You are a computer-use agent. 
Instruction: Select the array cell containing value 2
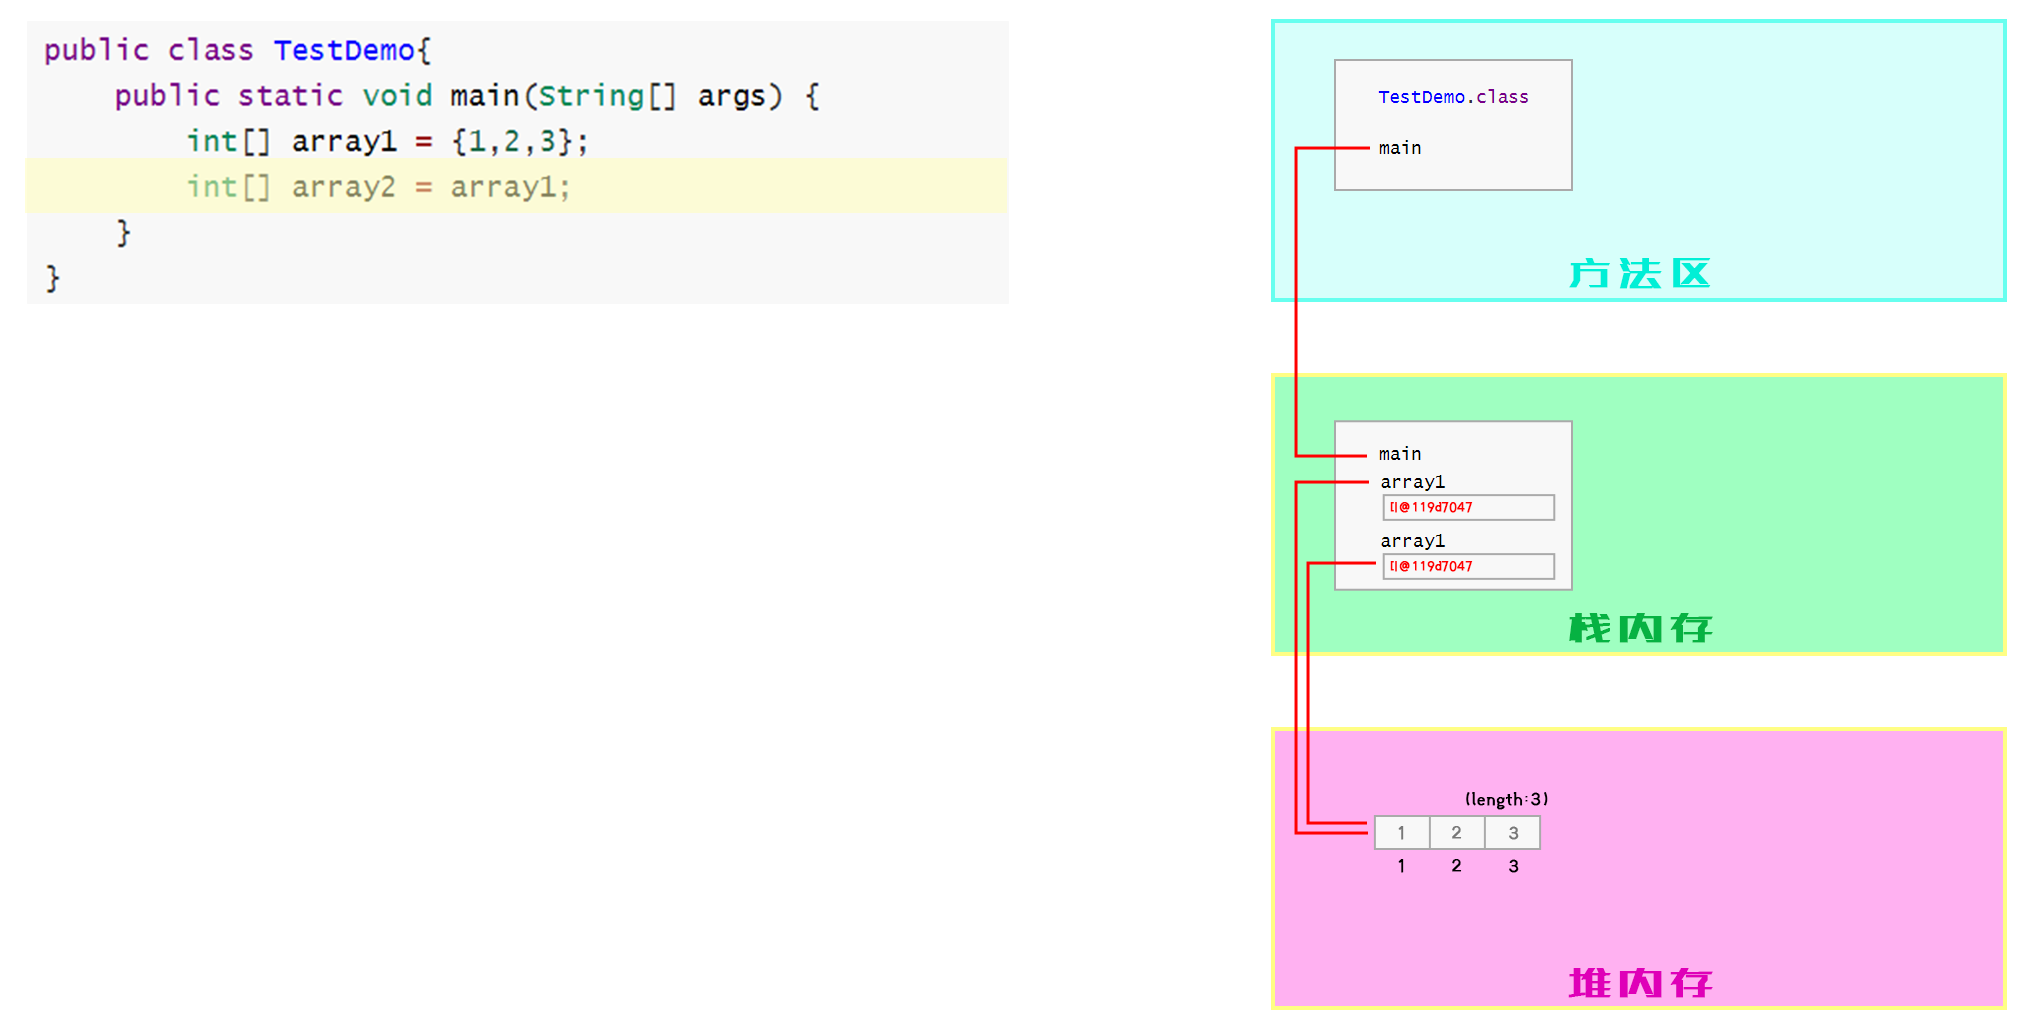point(1457,831)
